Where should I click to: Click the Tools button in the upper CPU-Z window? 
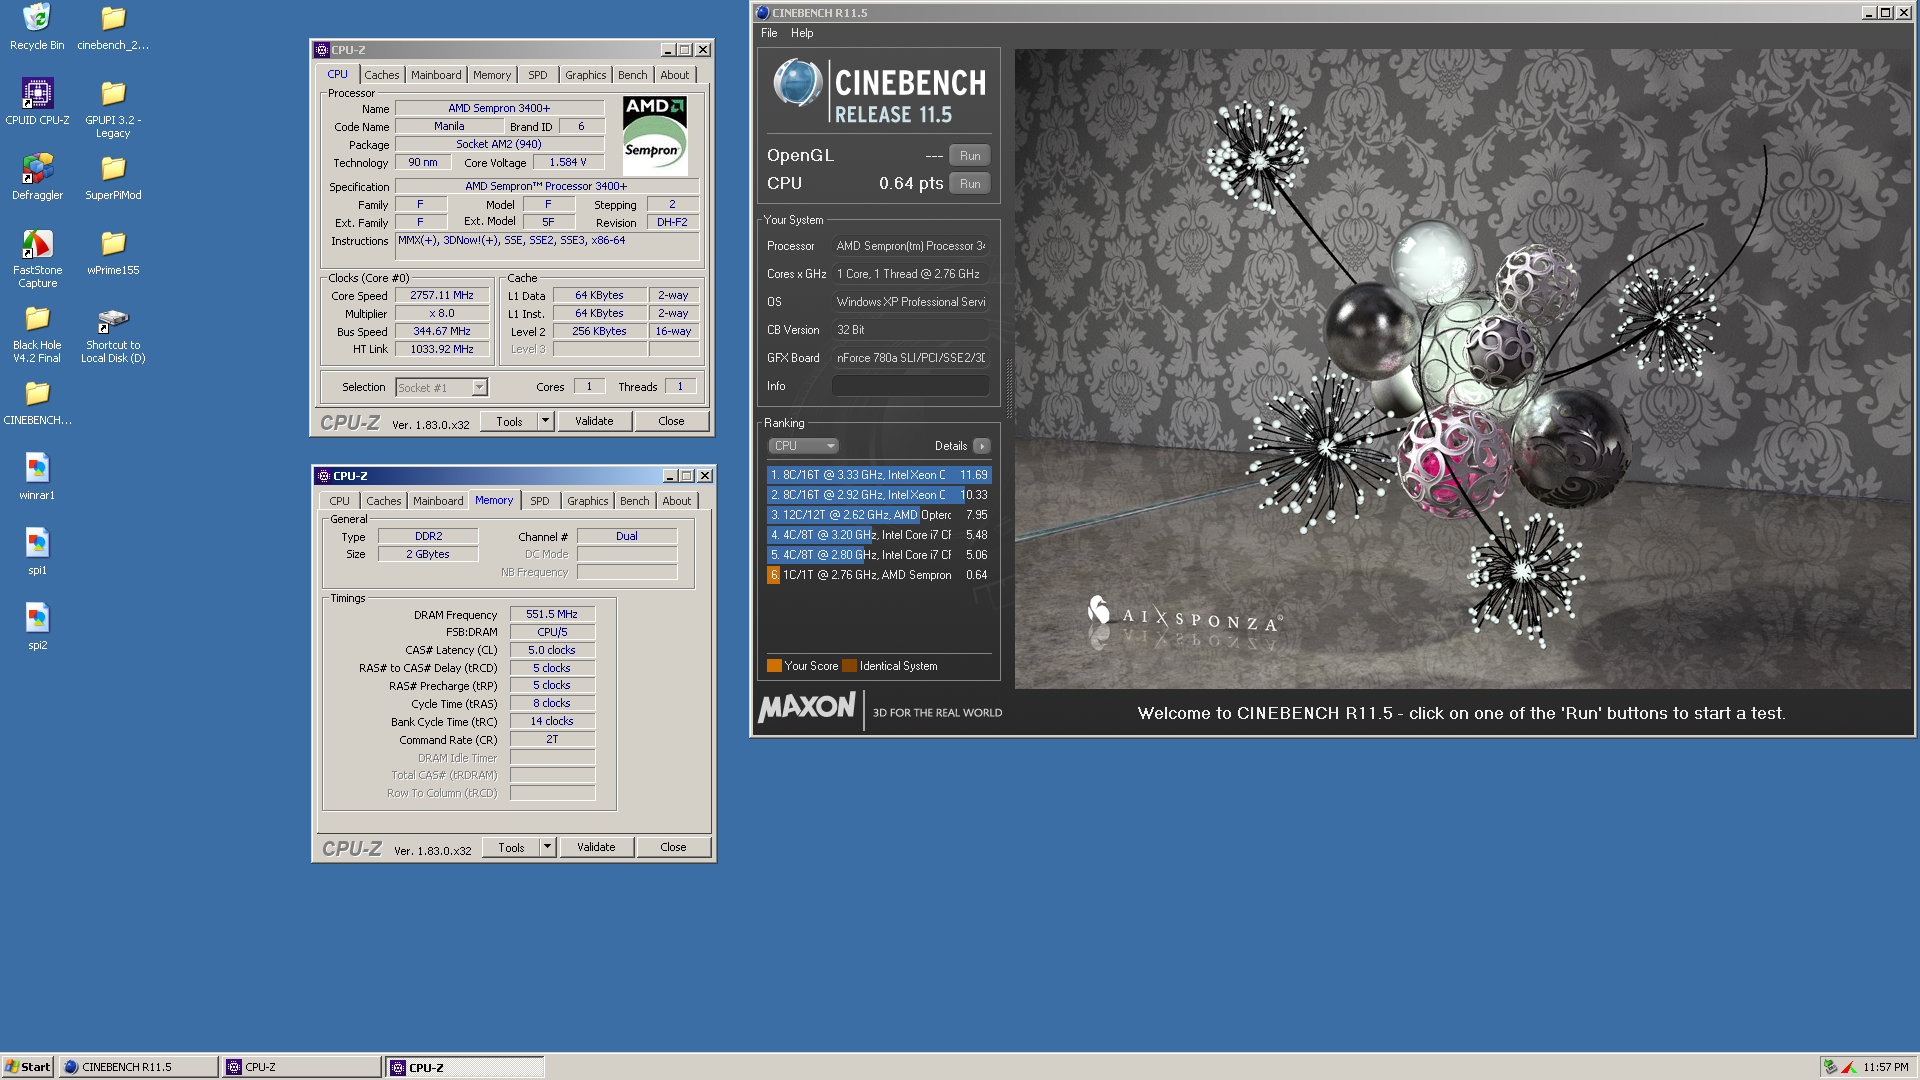(x=509, y=421)
